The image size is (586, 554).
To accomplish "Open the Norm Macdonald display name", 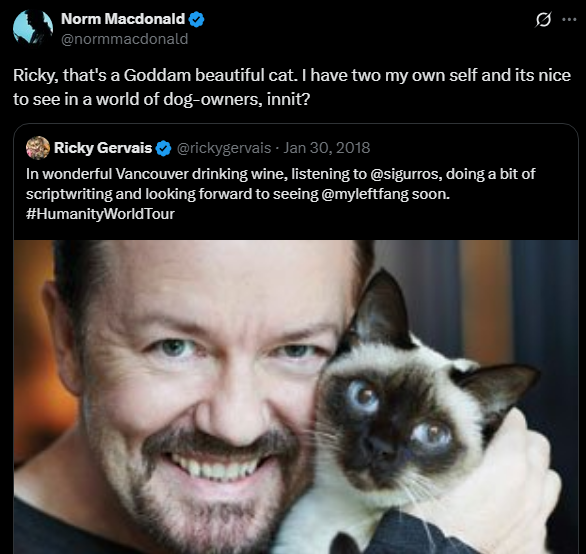I will 123,19.
